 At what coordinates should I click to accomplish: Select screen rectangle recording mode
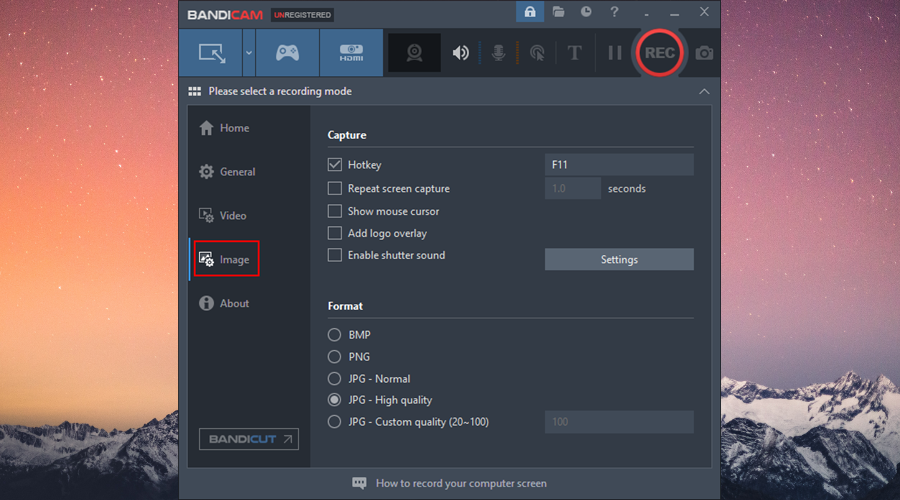pyautogui.click(x=211, y=53)
